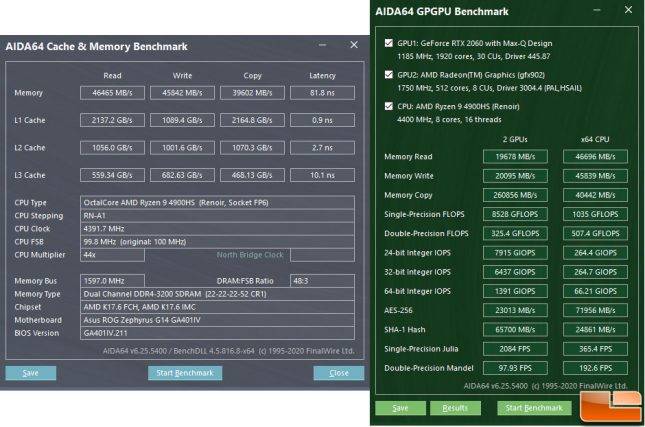Viewport: 645px width, 427px height.
Task: Select GPU 64-bit Integer IOPS 1391 GIOPS
Action: [x=515, y=291]
